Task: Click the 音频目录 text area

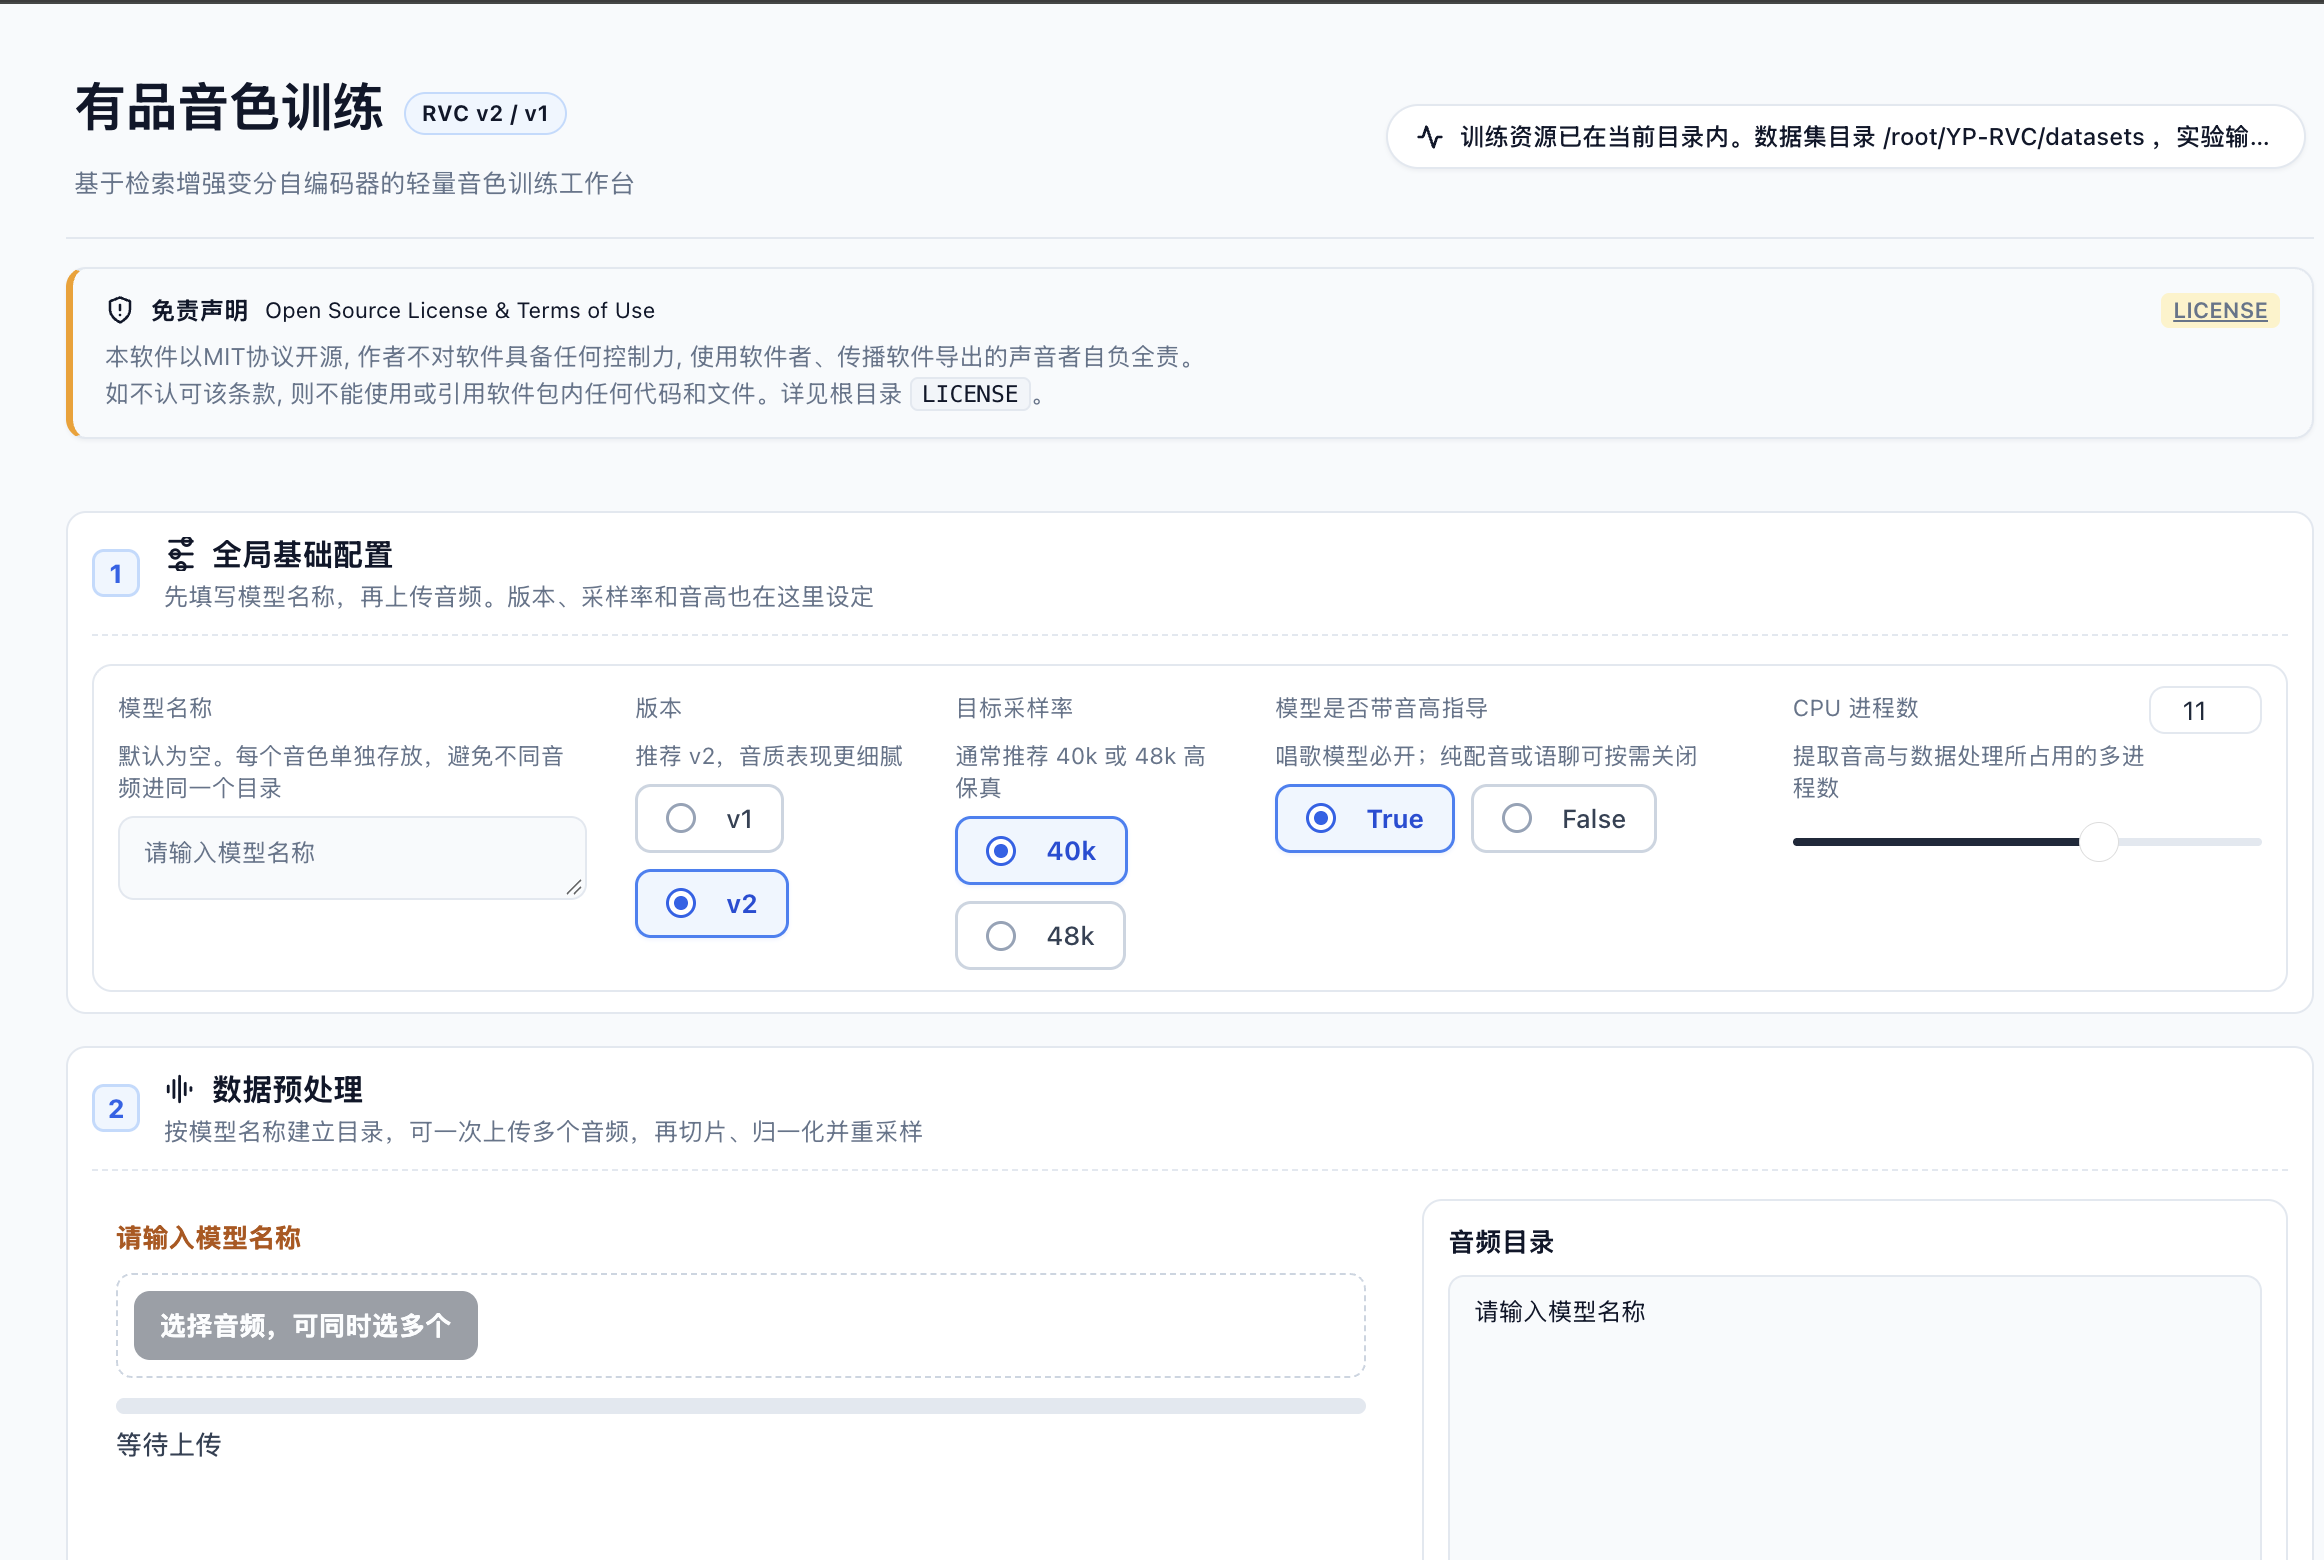Action: pos(1855,1417)
